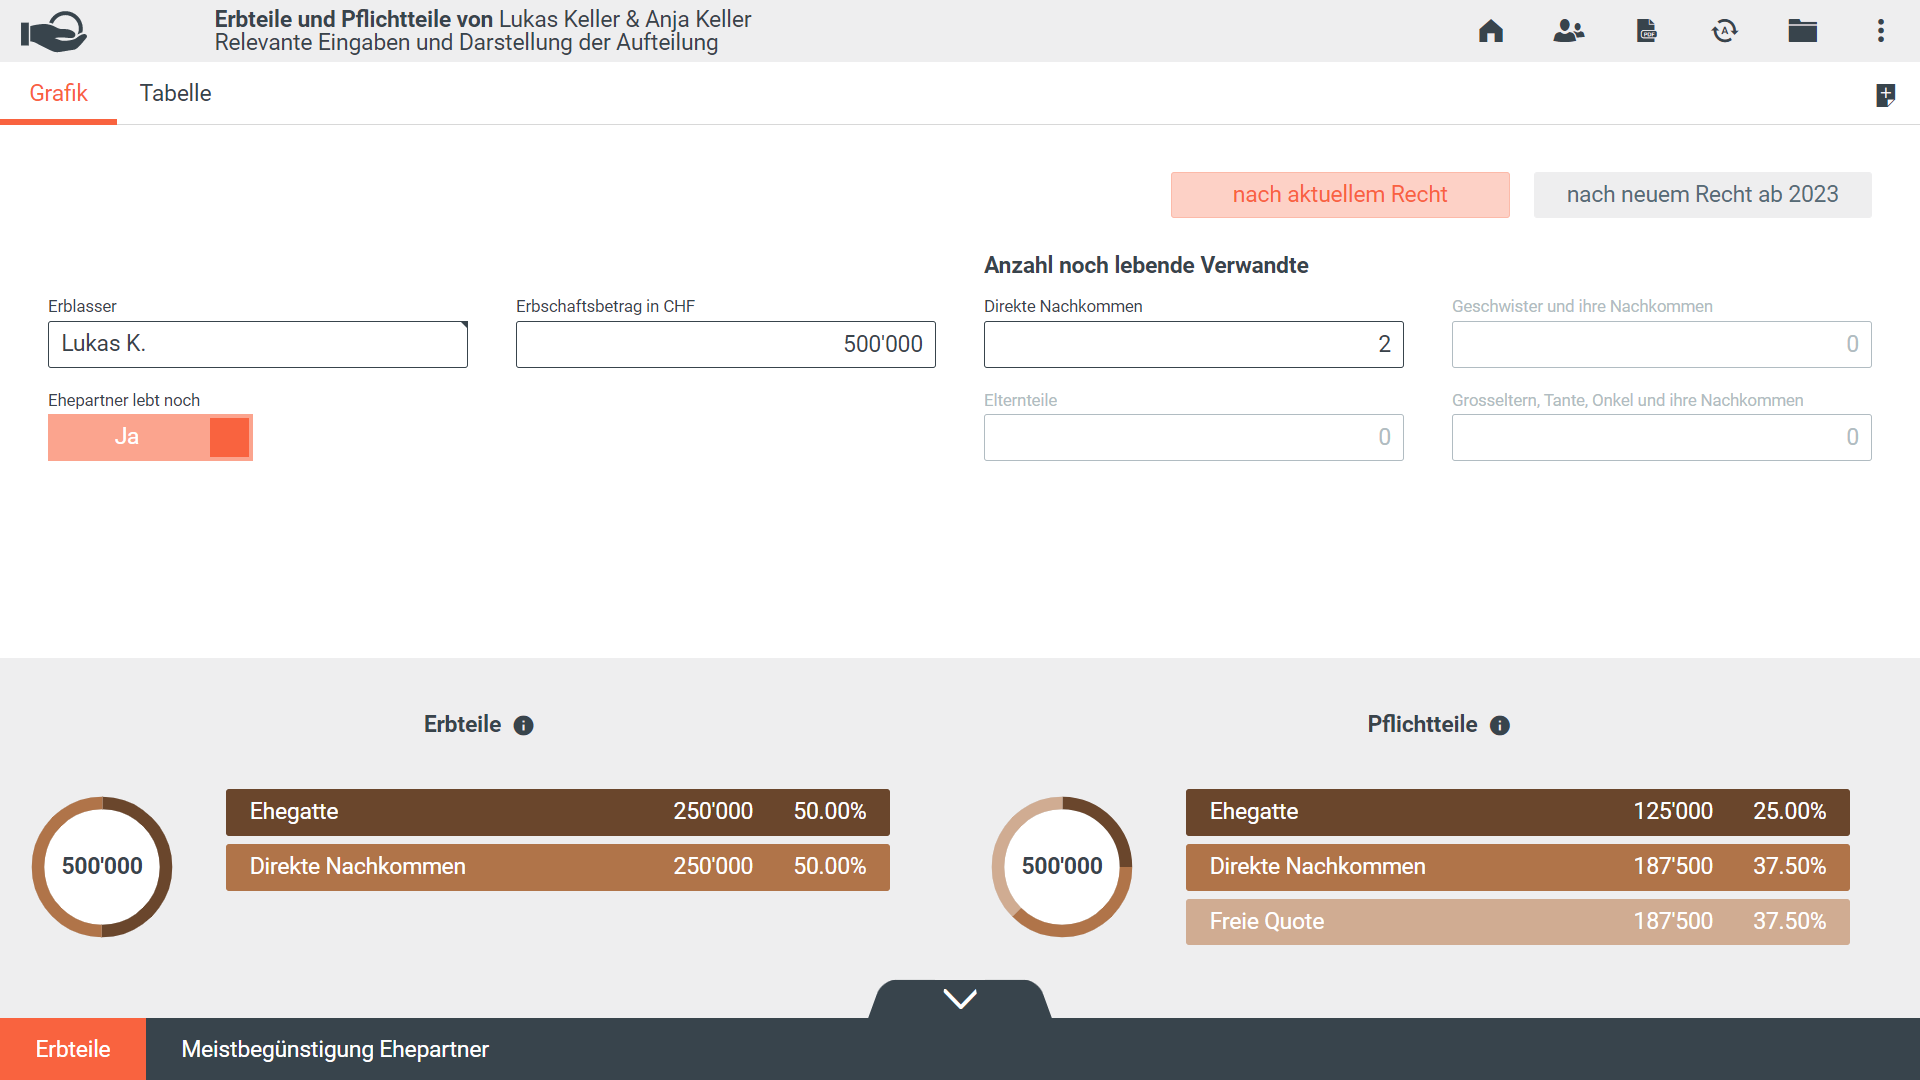Click the Pflichtteile section heading
1920x1080 pixels.
pyautogui.click(x=1422, y=725)
